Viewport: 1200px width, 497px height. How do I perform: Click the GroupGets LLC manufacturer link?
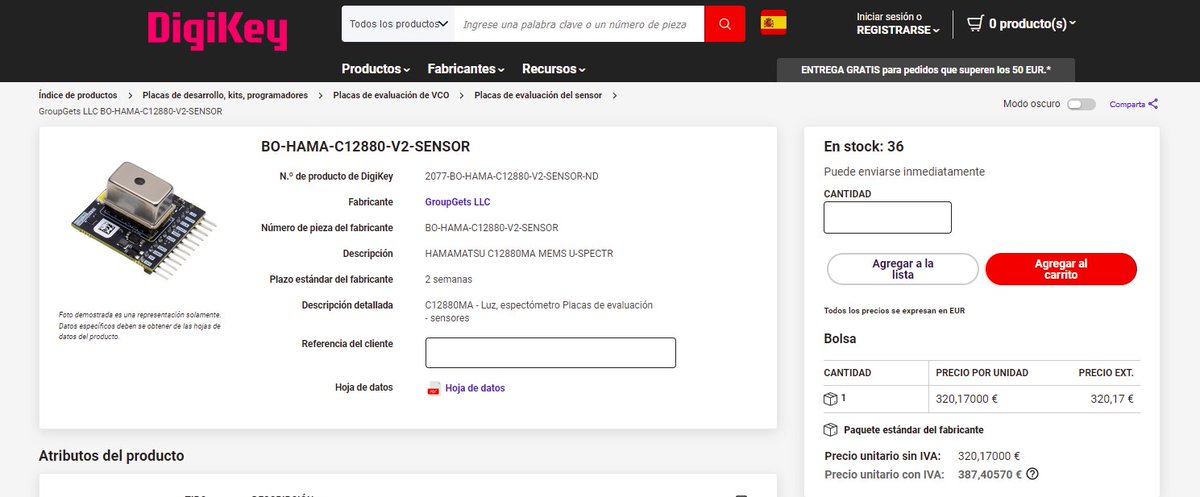(458, 202)
